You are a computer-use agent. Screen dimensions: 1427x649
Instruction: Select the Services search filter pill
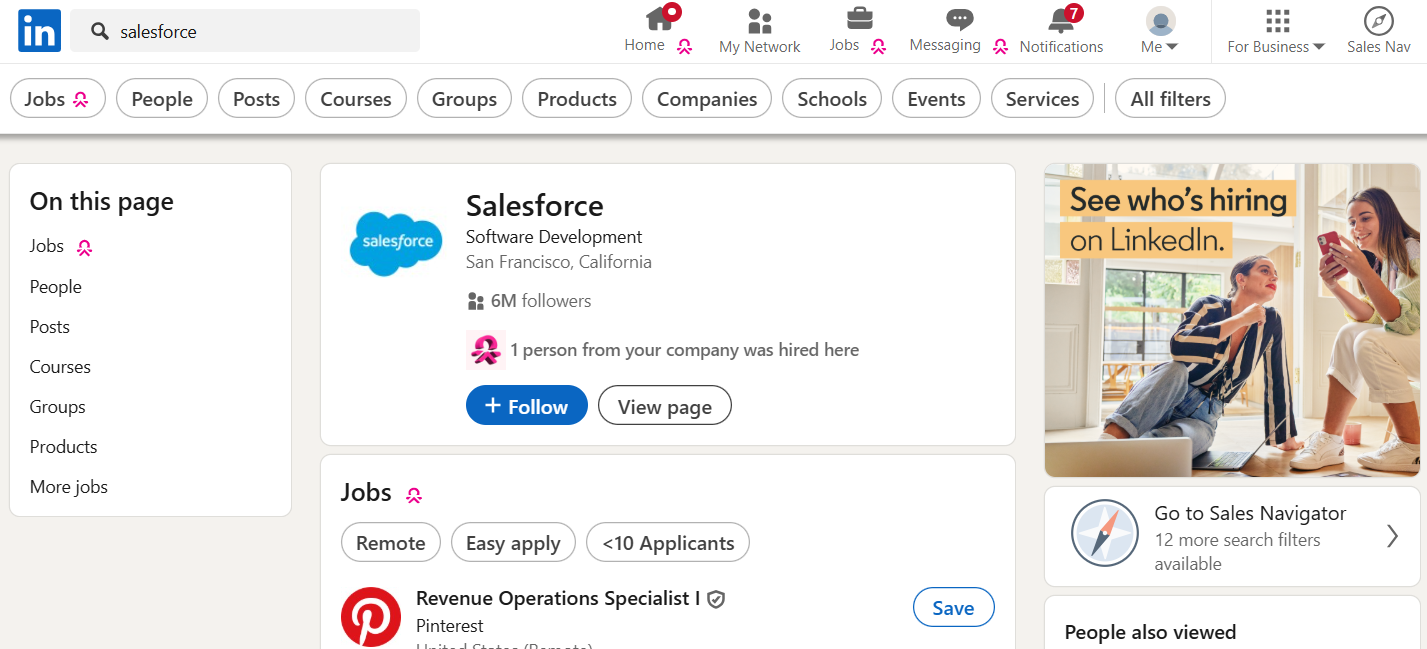tap(1042, 99)
